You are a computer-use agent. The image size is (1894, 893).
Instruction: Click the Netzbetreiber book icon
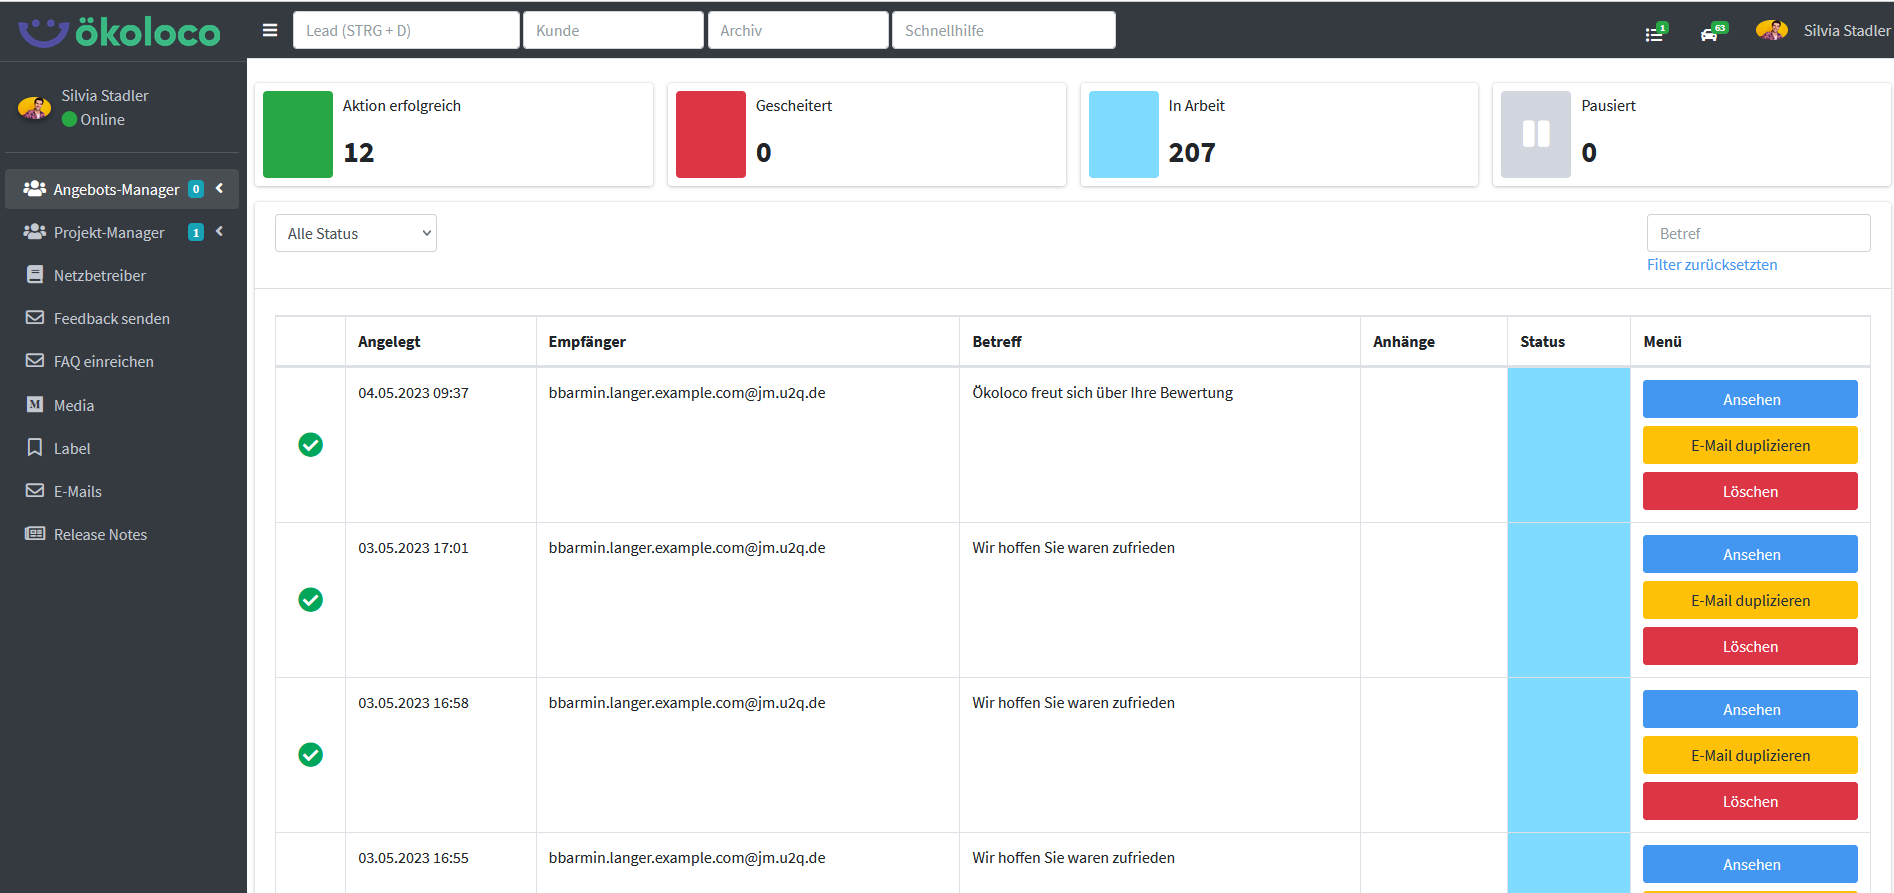35,275
